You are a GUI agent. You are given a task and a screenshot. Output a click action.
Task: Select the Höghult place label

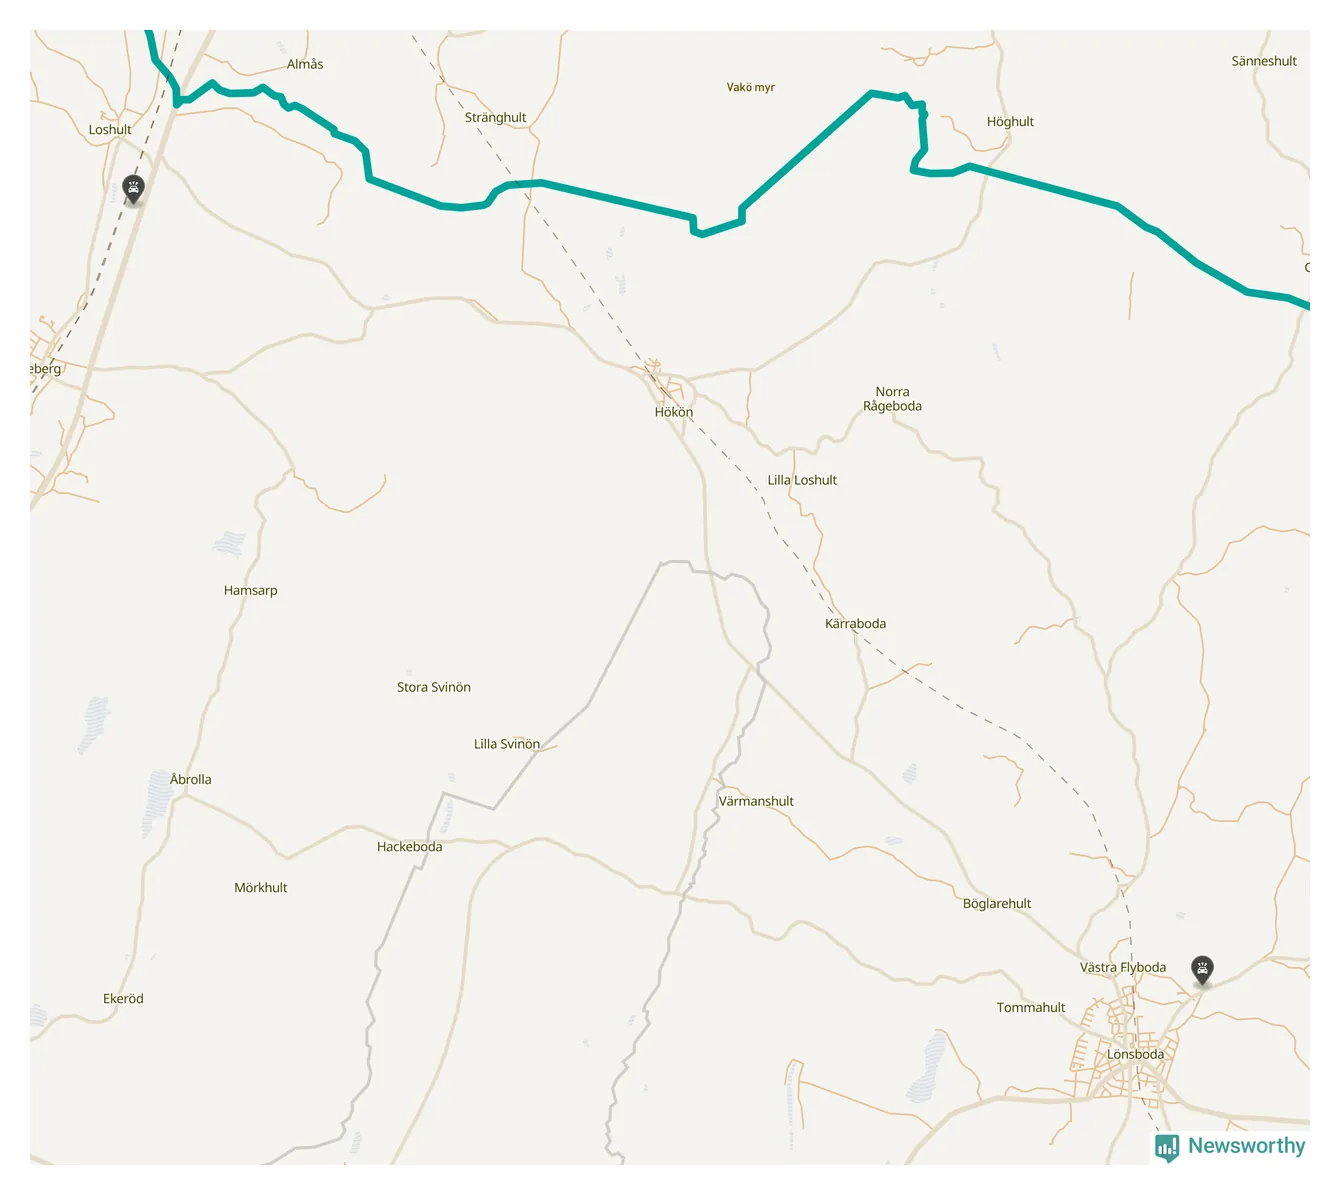click(x=1010, y=122)
